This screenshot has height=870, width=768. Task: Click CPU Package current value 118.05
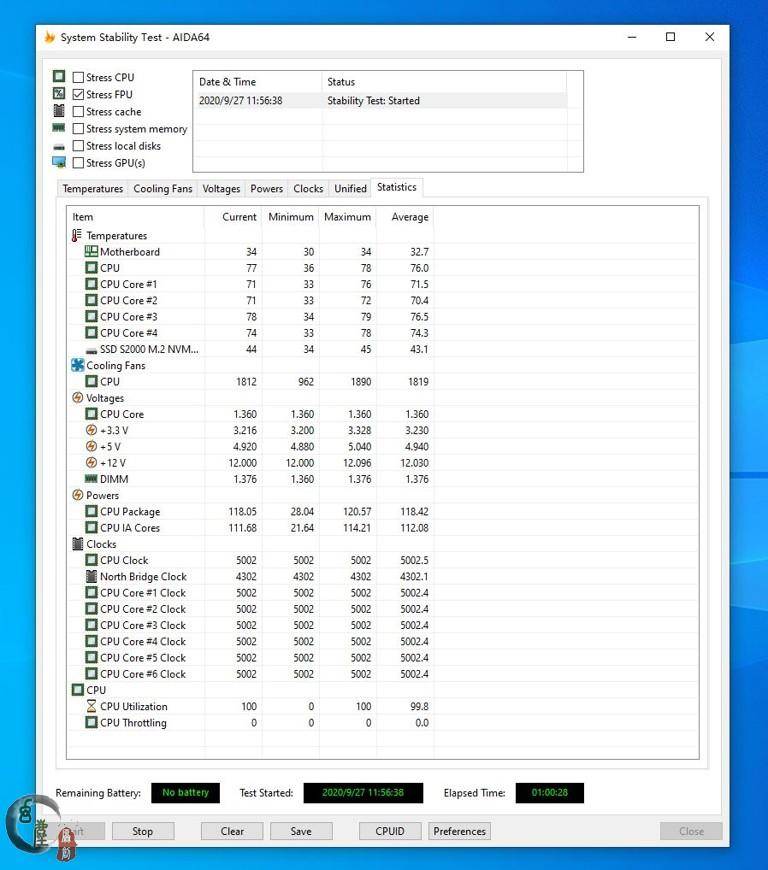point(242,512)
